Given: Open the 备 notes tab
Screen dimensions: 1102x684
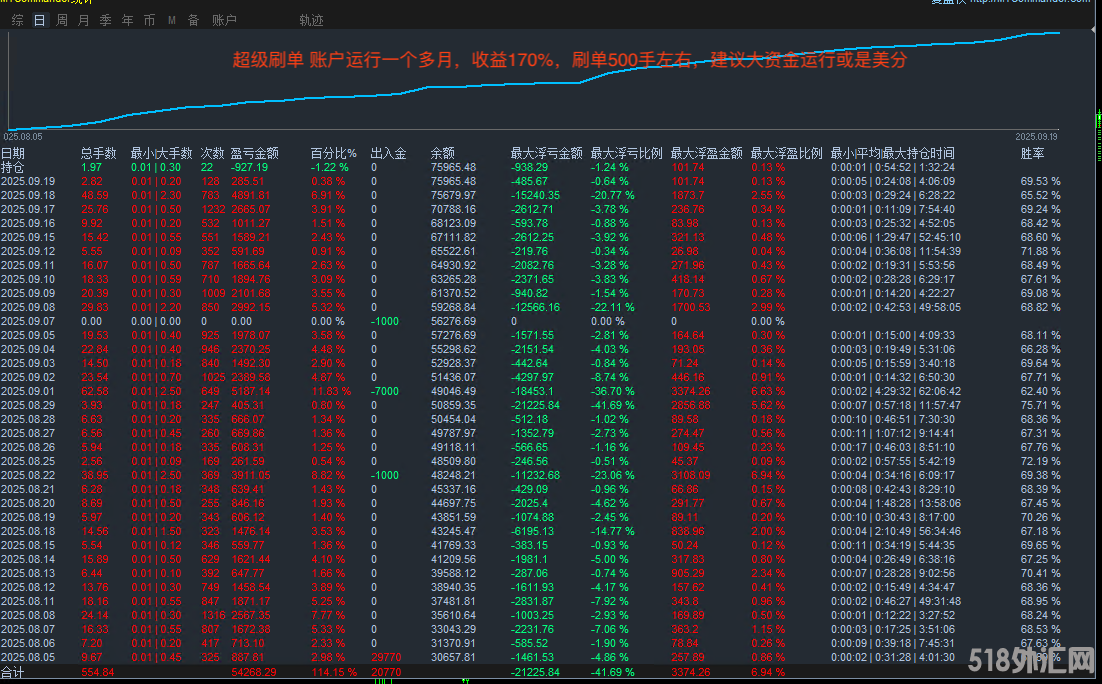Looking at the screenshot, I should [x=193, y=20].
